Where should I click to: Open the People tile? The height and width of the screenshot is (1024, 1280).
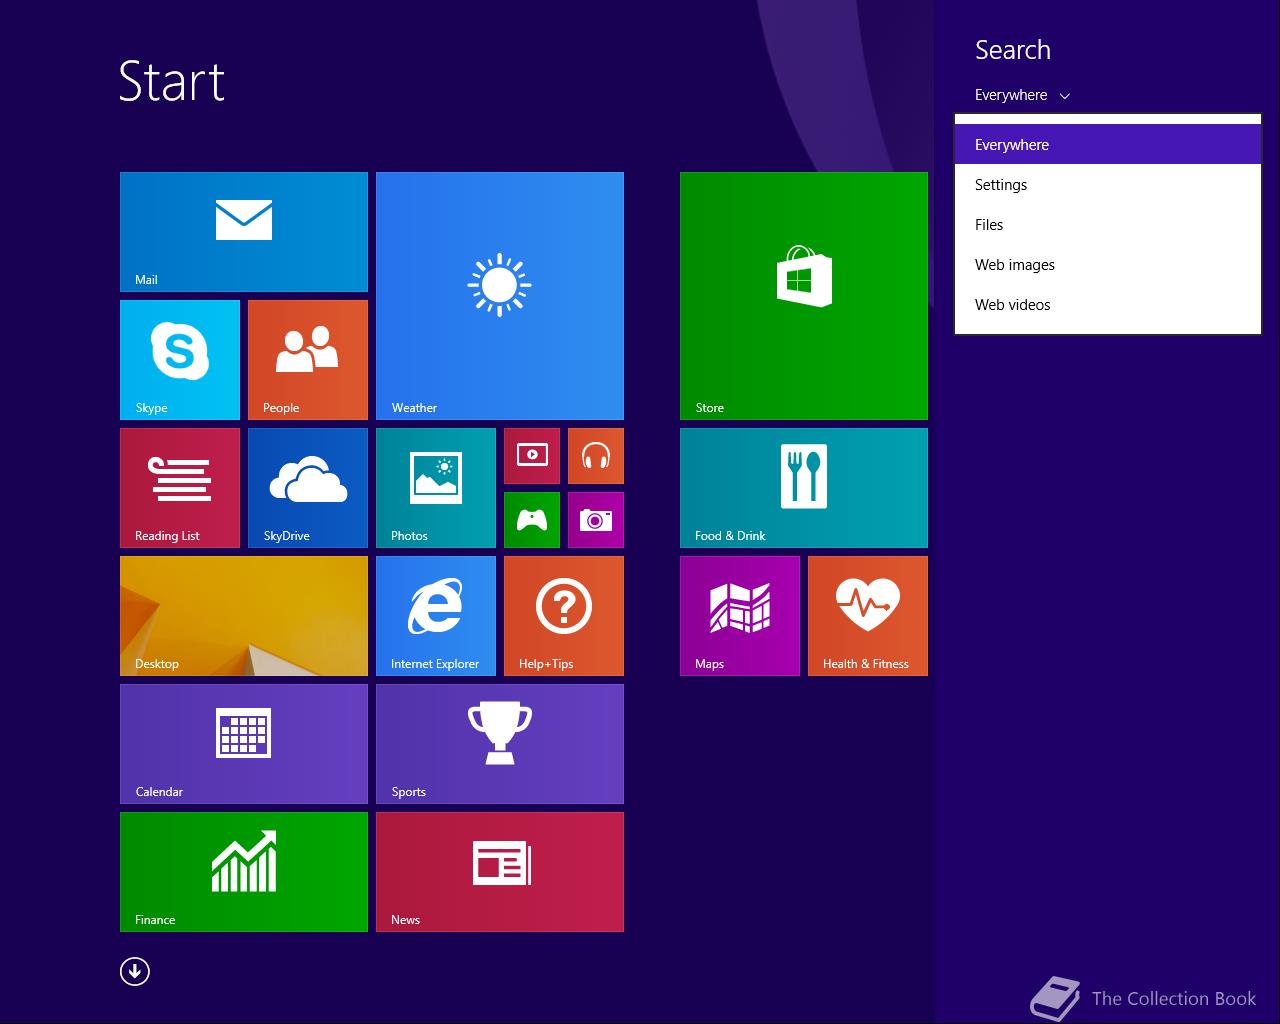[x=308, y=360]
